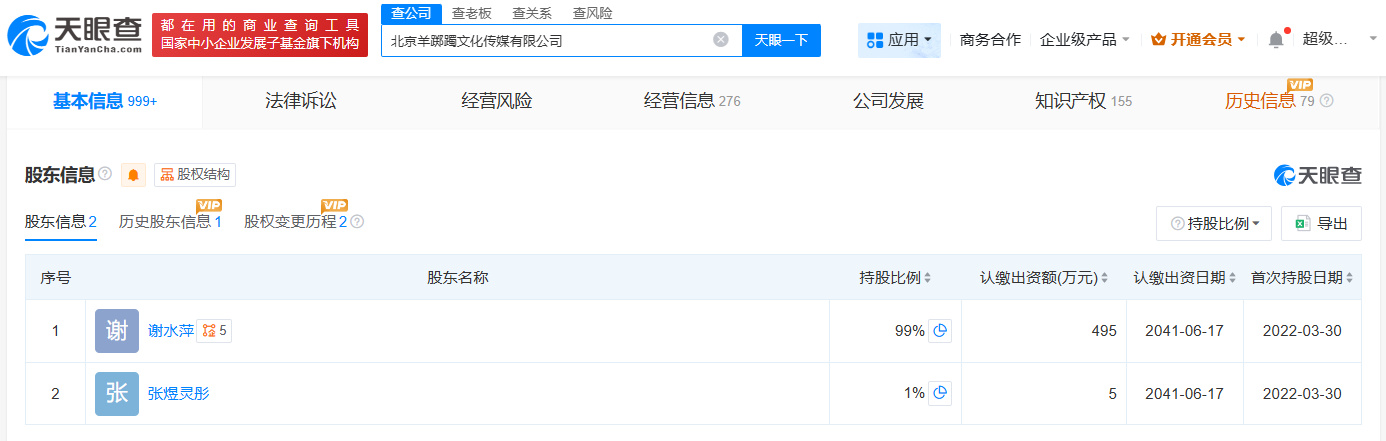The width and height of the screenshot is (1386, 441).
Task: Click the help icon next to 股权变更历程
Action: point(357,222)
